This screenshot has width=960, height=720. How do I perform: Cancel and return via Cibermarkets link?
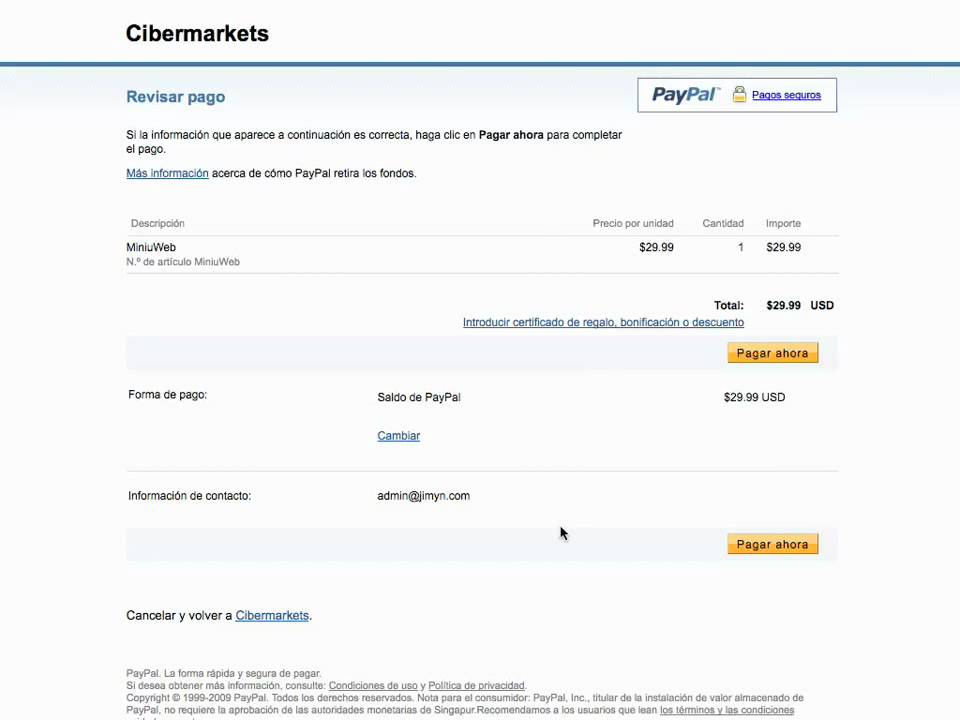[272, 616]
